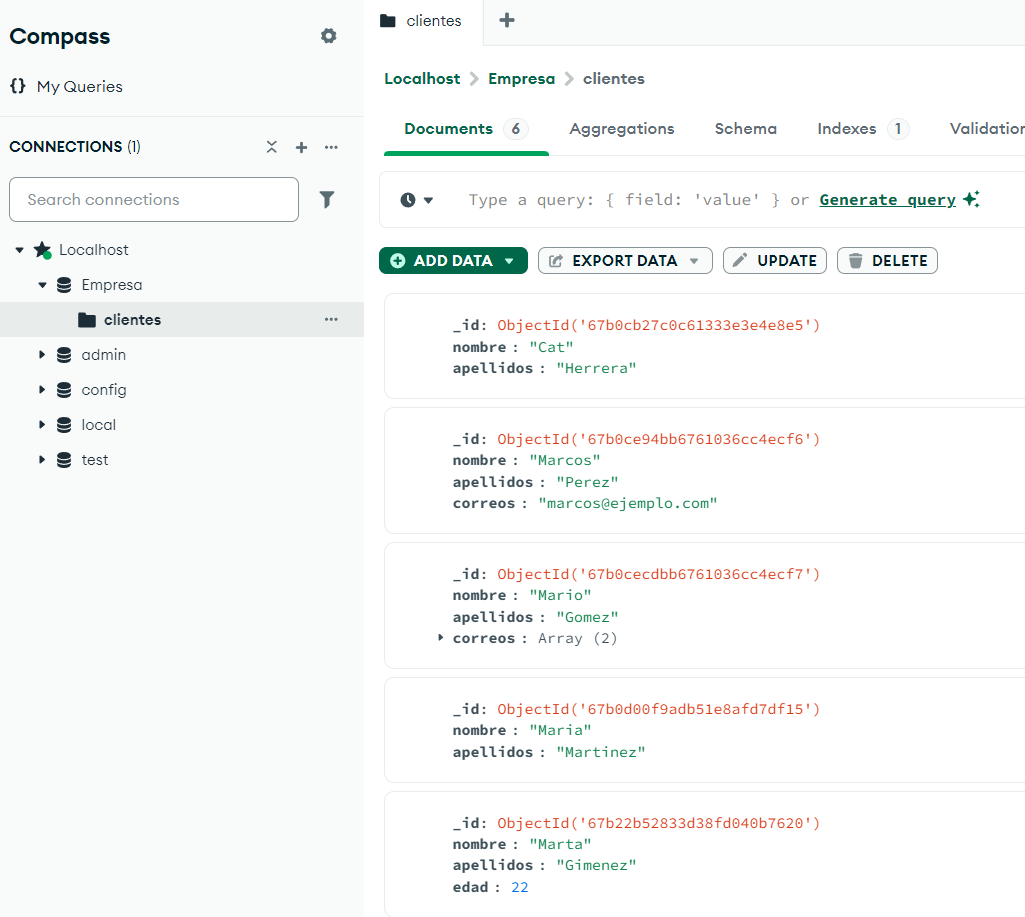
Task: Open clientes collection options ellipsis
Action: (331, 320)
